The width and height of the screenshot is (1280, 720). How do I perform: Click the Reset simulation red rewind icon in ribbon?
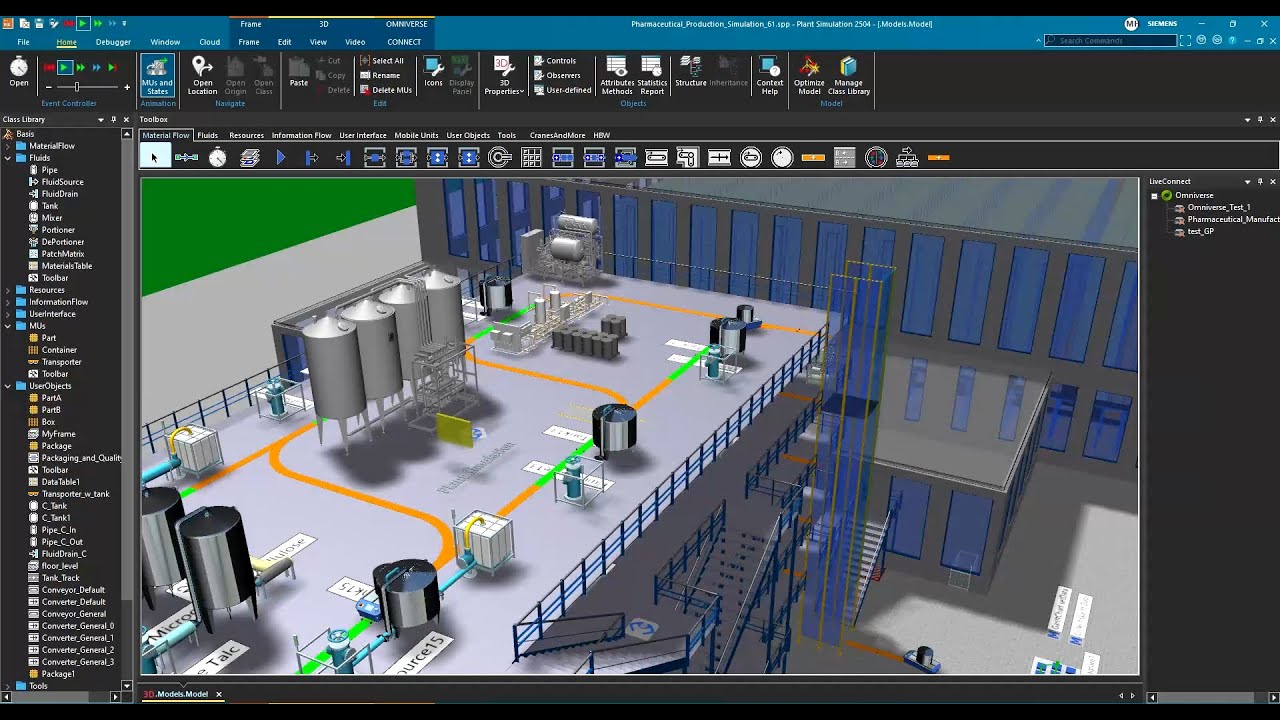pyautogui.click(x=48, y=67)
